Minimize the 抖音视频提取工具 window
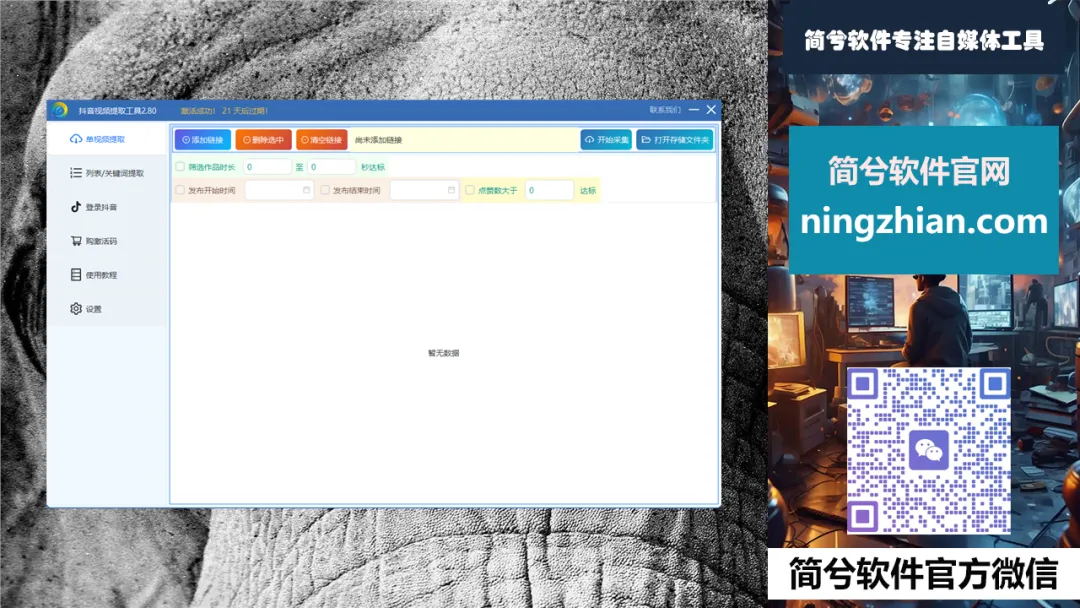The image size is (1080, 608). pos(694,109)
